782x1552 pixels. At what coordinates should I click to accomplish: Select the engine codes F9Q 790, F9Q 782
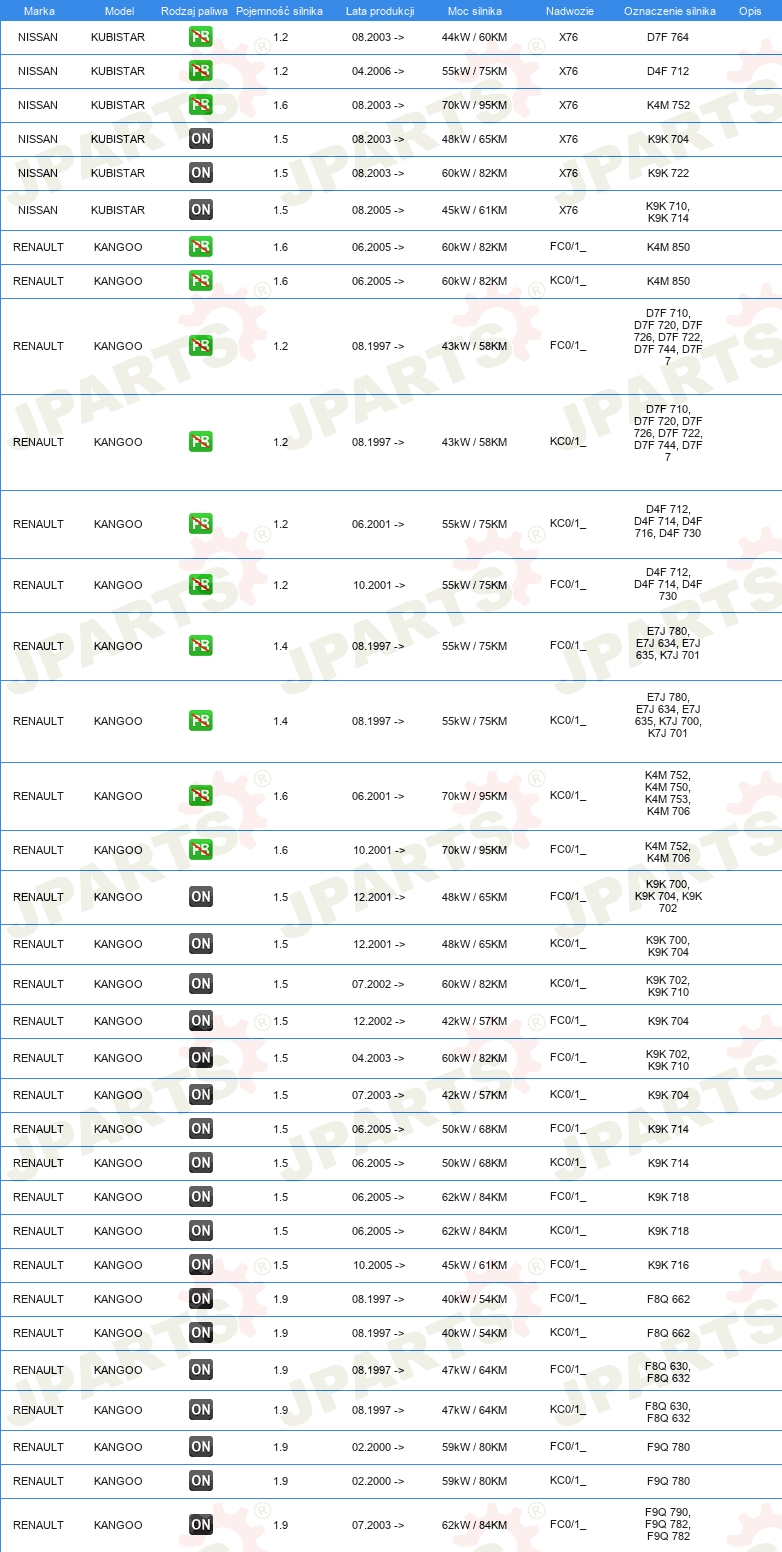[x=668, y=1524]
